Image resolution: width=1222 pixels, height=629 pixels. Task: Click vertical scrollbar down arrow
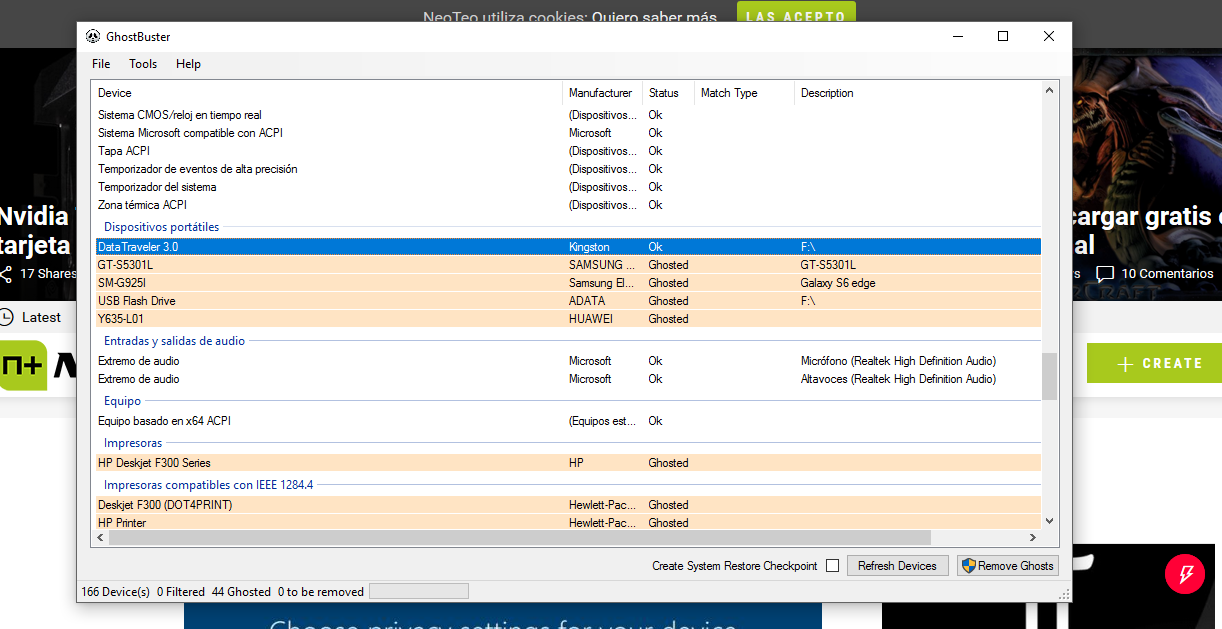1049,521
